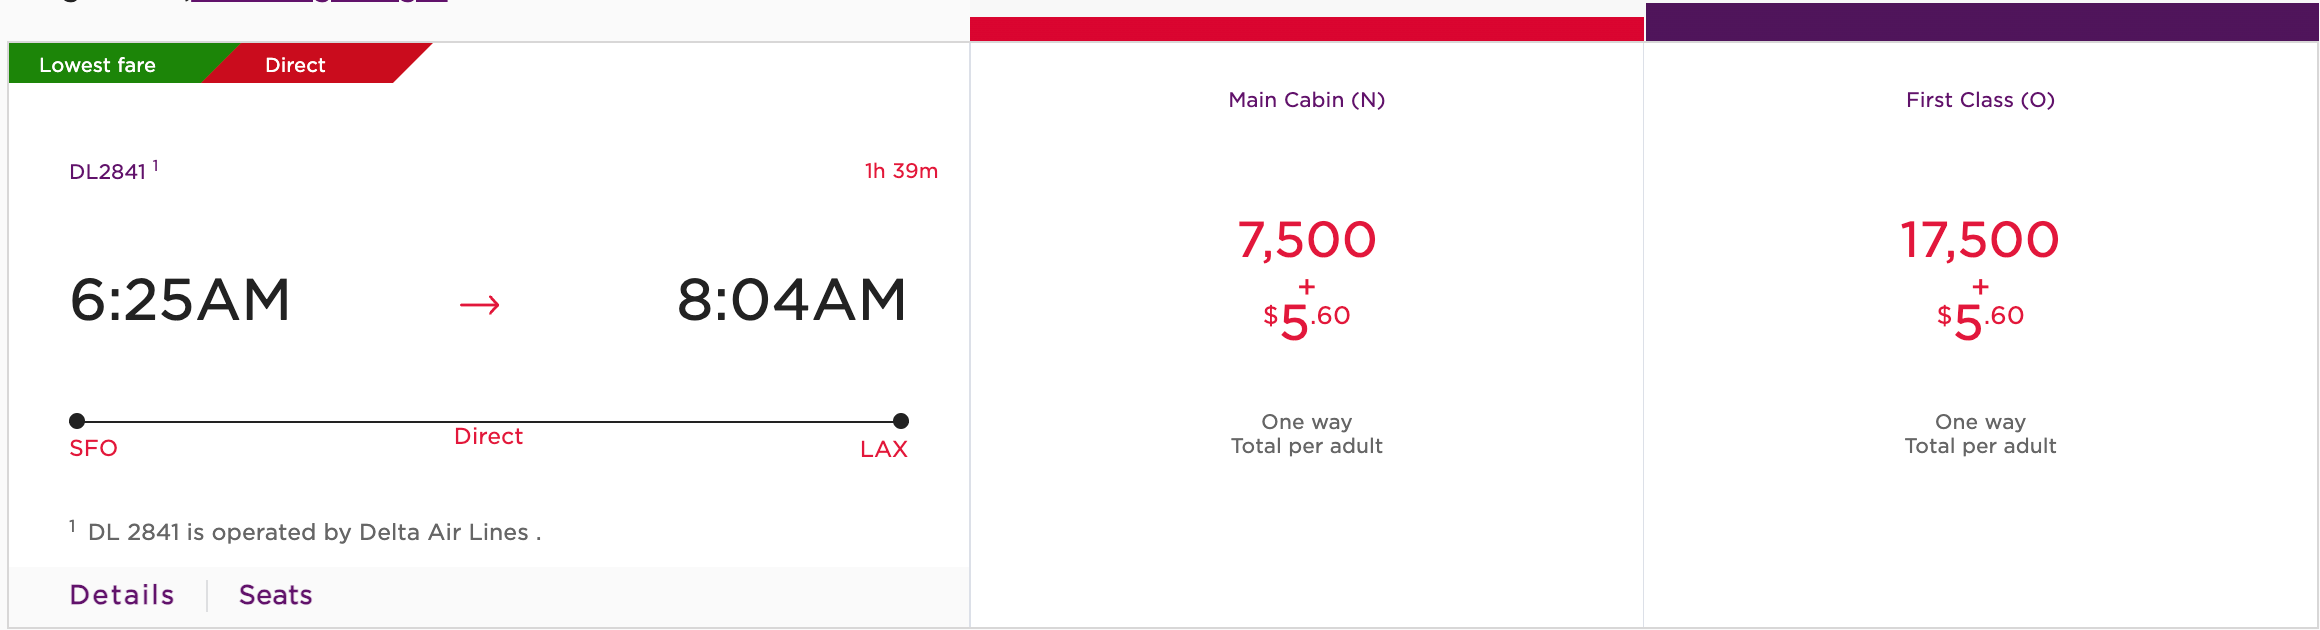Click the LAX airport code label
The height and width of the screenshot is (630, 2320).
[x=884, y=449]
